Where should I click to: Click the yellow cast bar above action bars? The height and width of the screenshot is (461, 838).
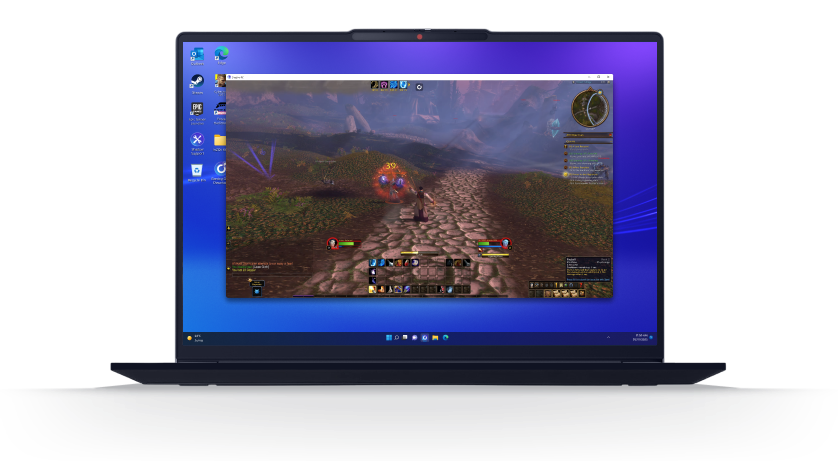pyautogui.click(x=420, y=253)
